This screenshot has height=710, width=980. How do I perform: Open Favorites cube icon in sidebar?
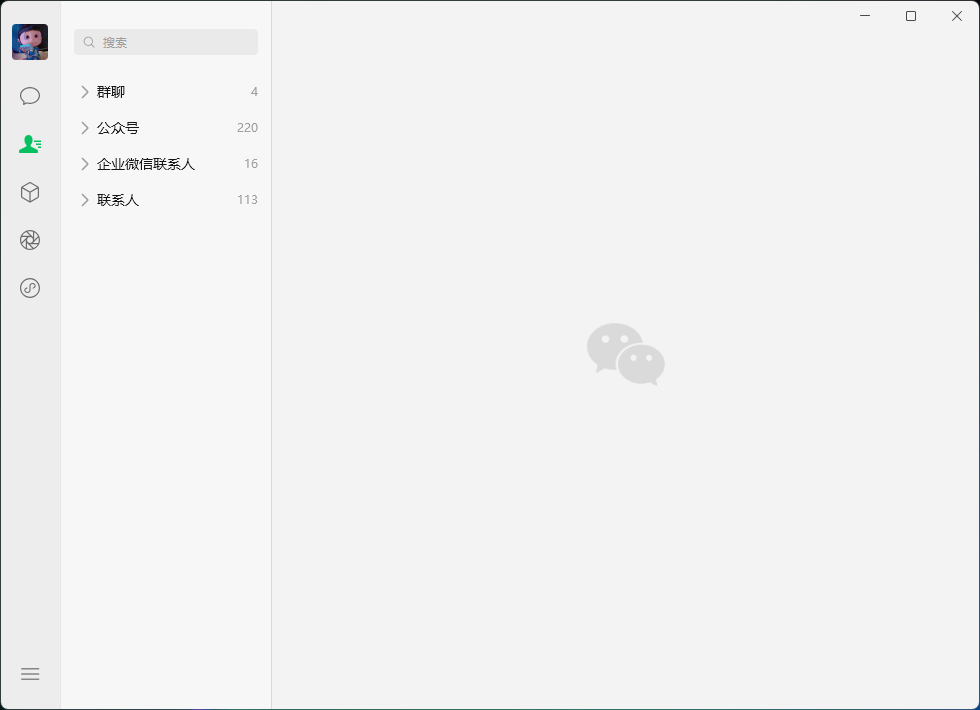[30, 192]
